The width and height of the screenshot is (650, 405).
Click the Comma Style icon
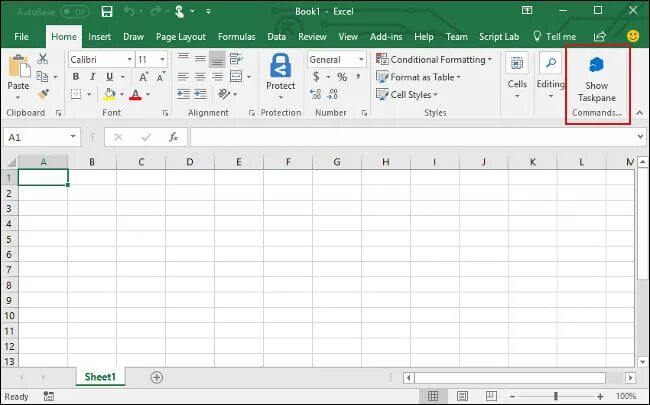pos(358,77)
